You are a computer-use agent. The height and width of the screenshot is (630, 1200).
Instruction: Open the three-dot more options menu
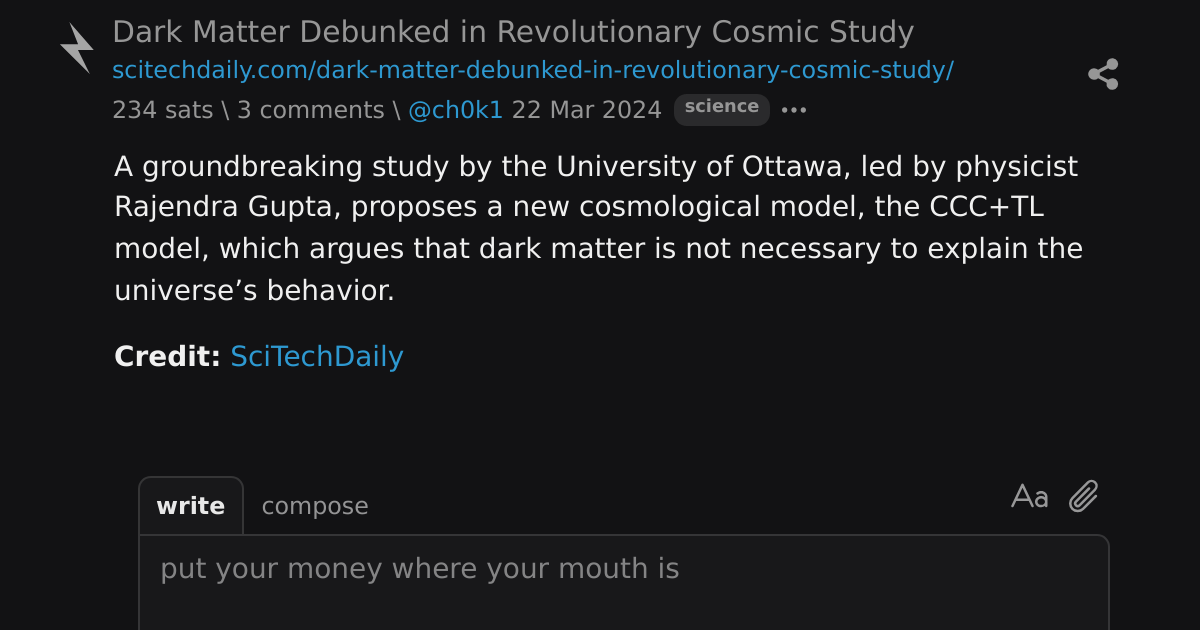pyautogui.click(x=794, y=110)
